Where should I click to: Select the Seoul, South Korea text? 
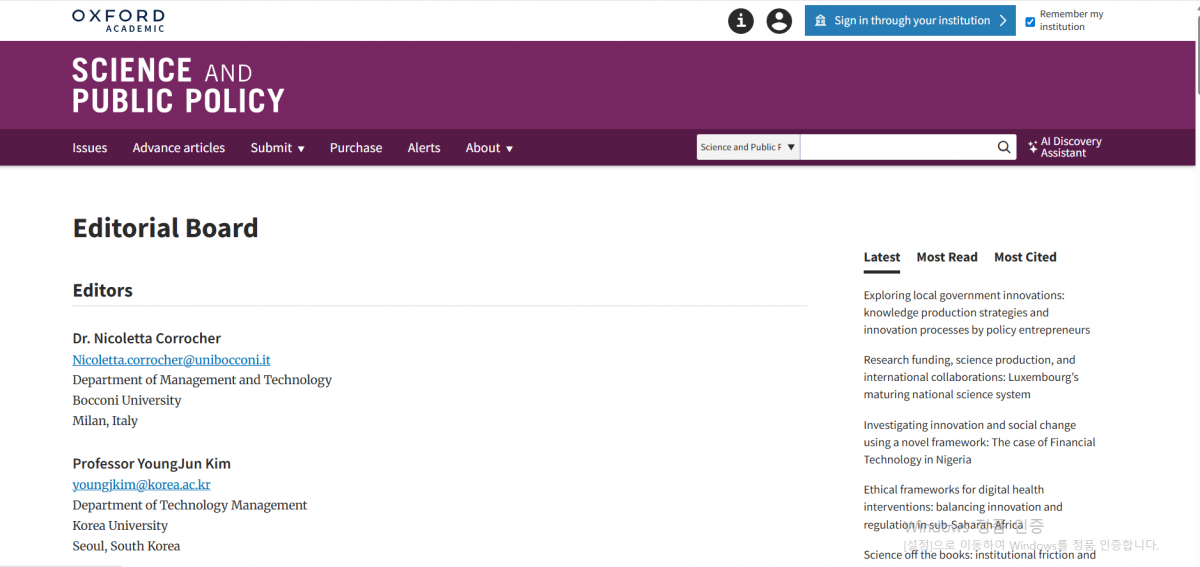click(x=126, y=546)
